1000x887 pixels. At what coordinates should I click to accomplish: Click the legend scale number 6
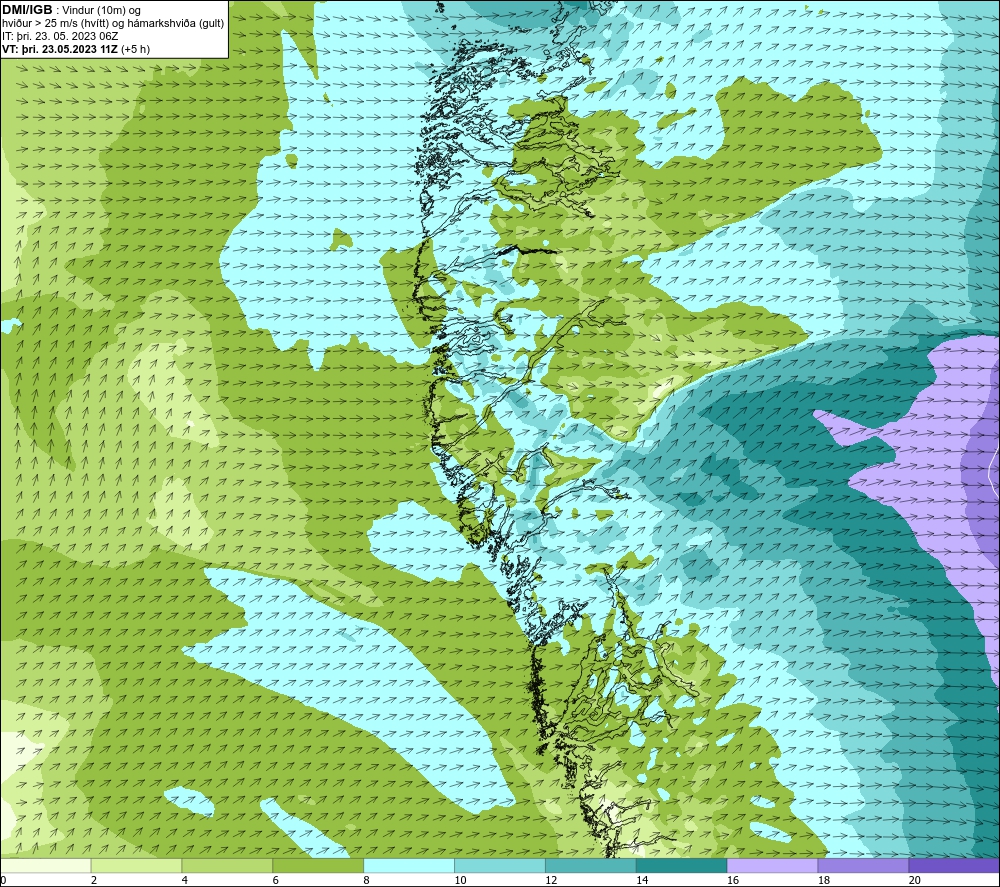point(276,880)
